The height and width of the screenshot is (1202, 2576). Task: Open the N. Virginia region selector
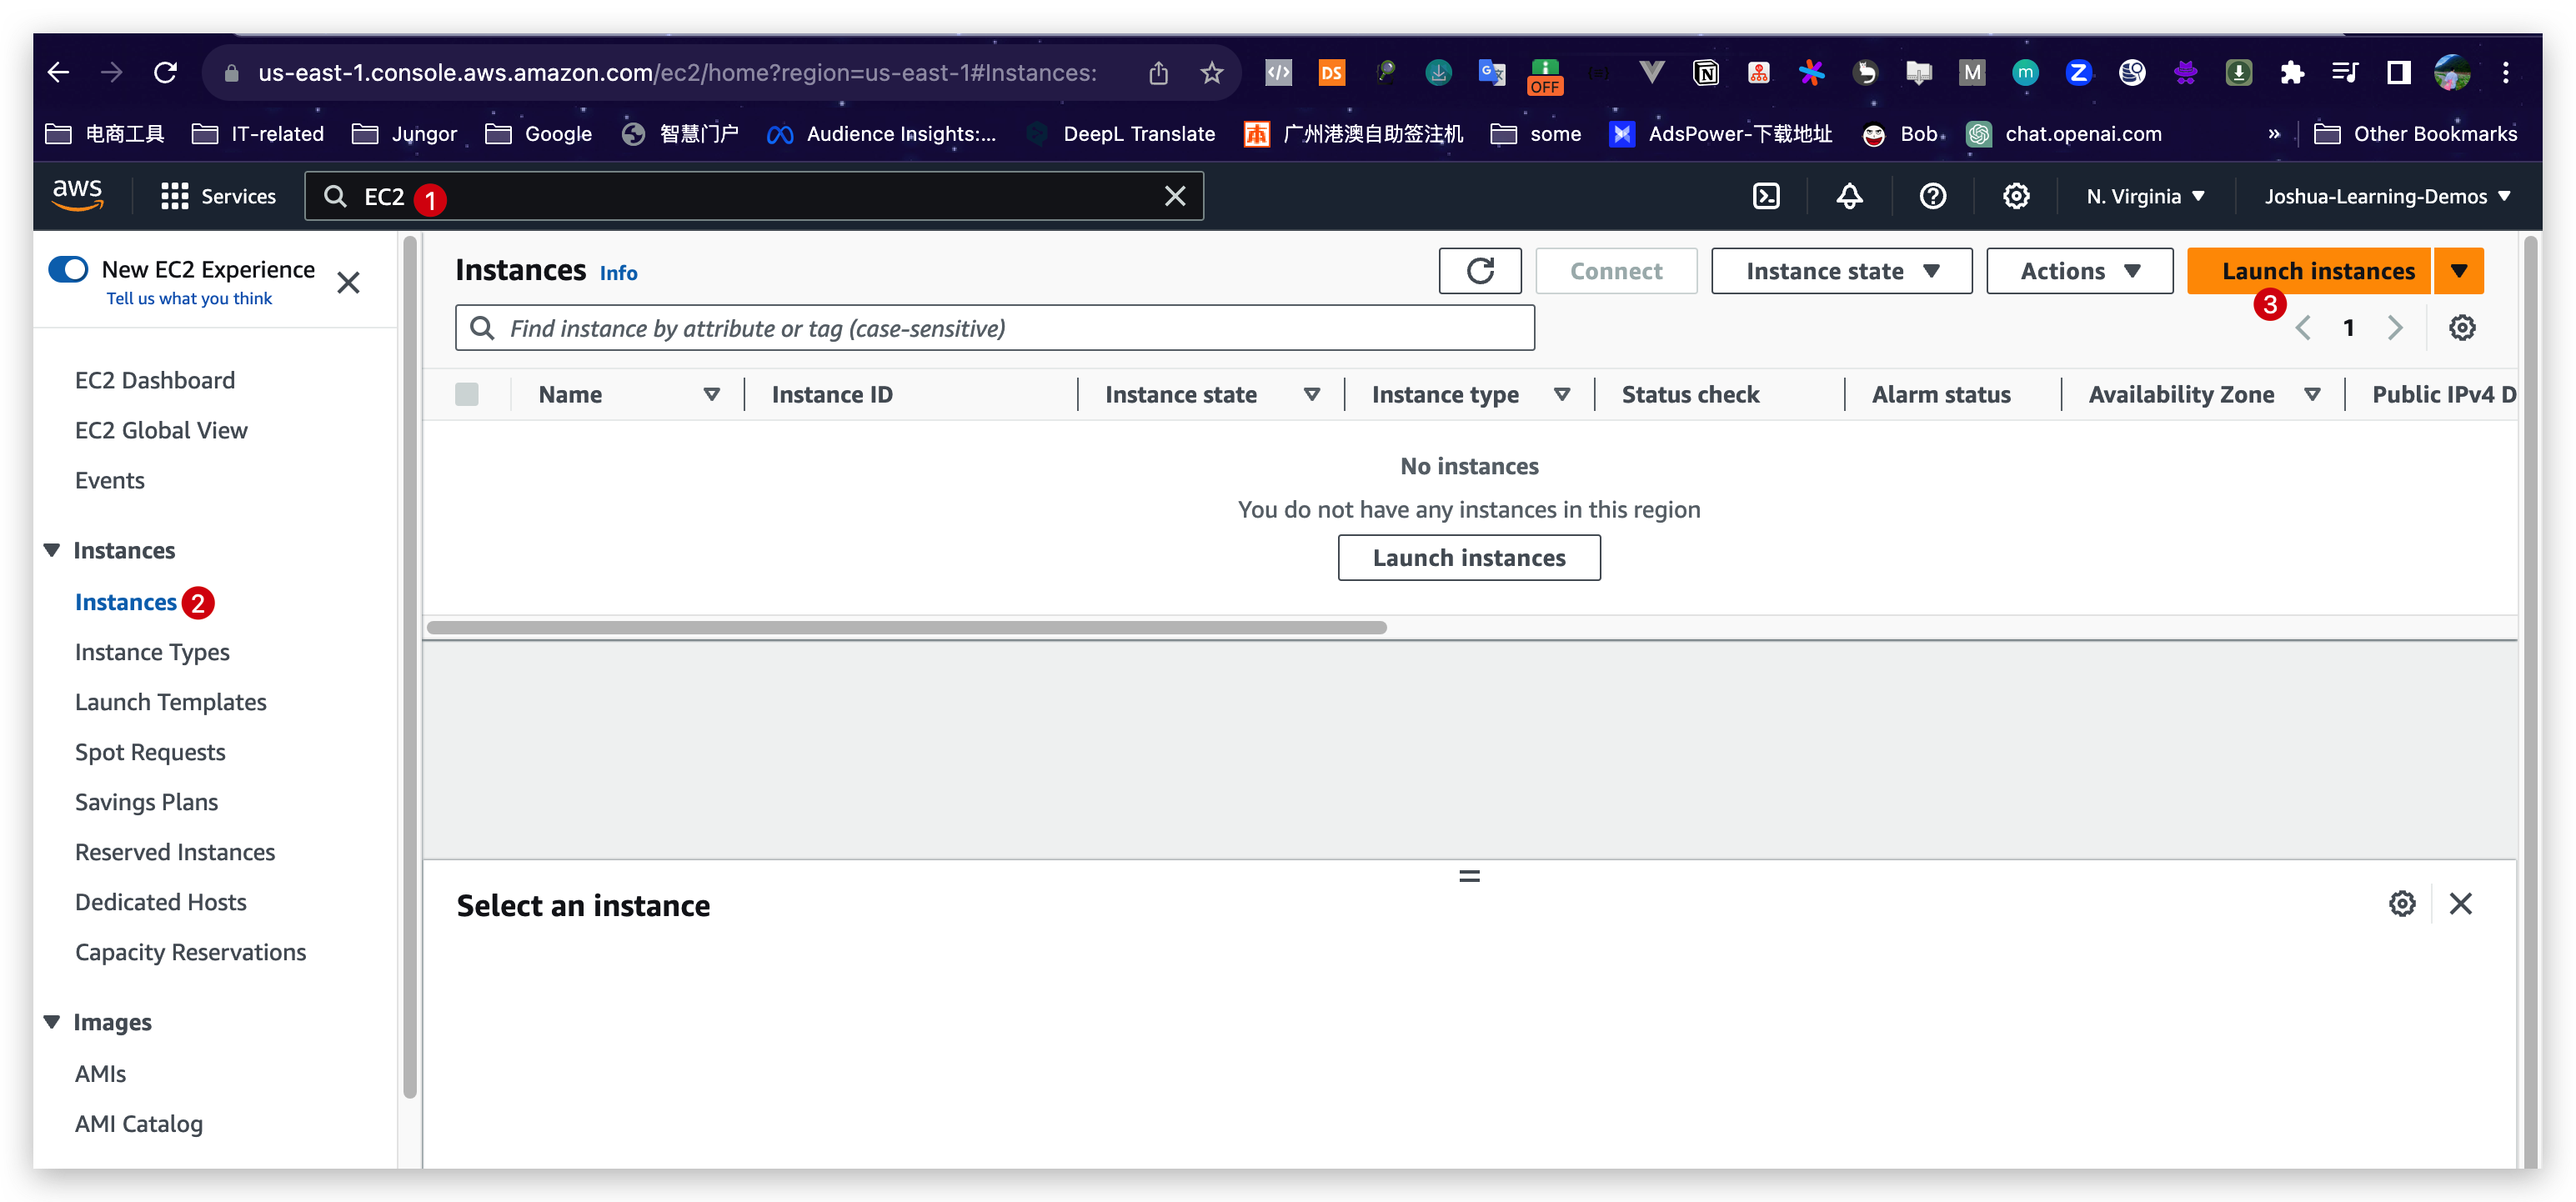pyautogui.click(x=2144, y=196)
